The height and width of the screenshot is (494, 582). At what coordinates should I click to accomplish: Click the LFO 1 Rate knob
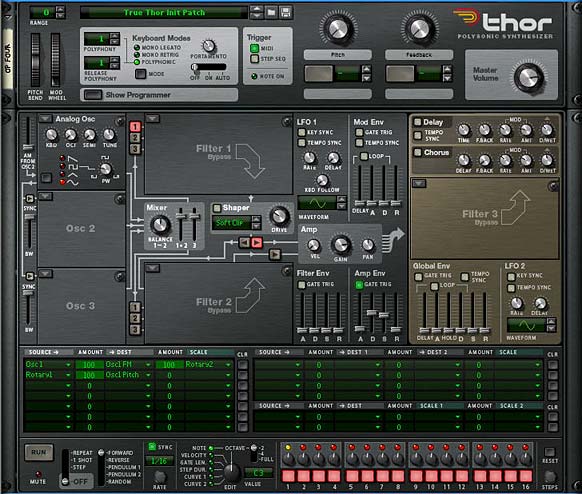(310, 158)
